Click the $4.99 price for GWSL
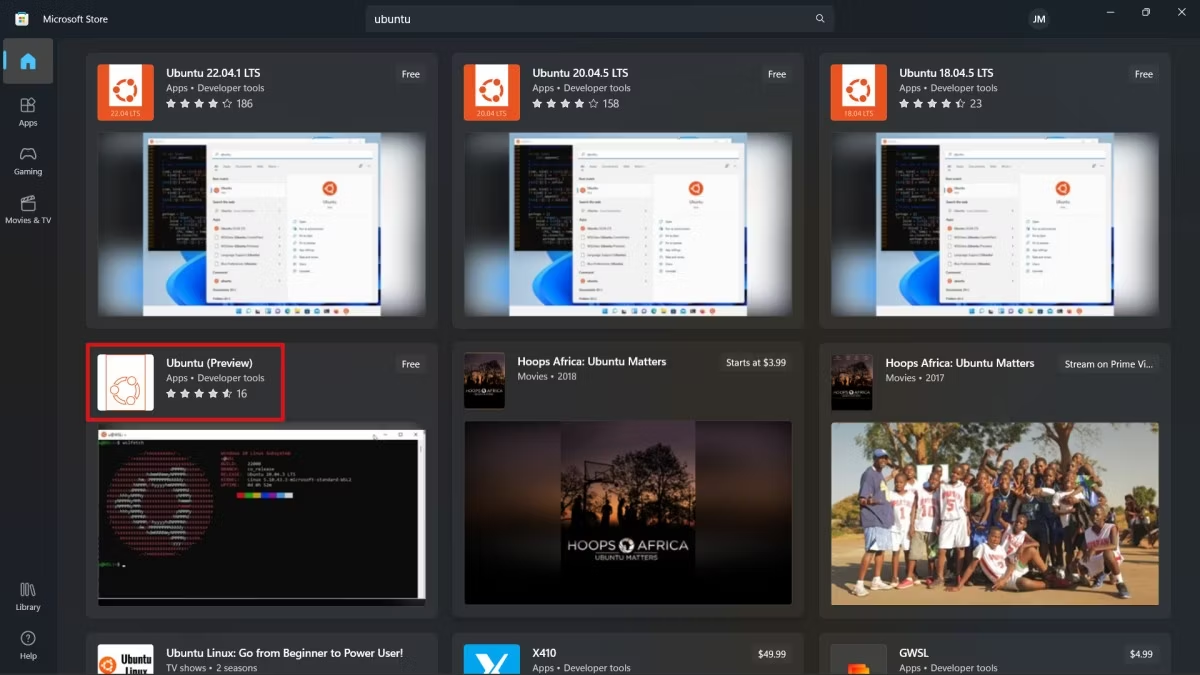The height and width of the screenshot is (675, 1200). pyautogui.click(x=1141, y=654)
